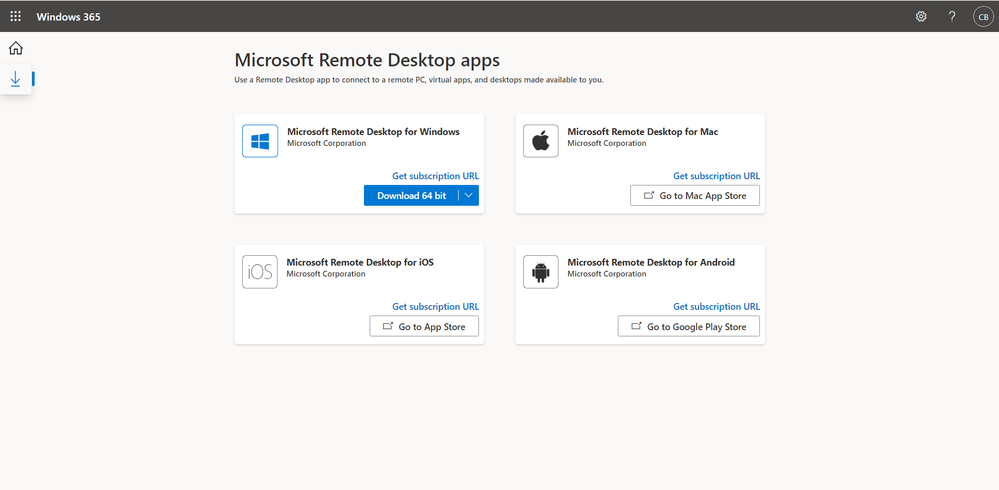Get subscription URL for Mac
The image size is (999, 490).
(716, 176)
